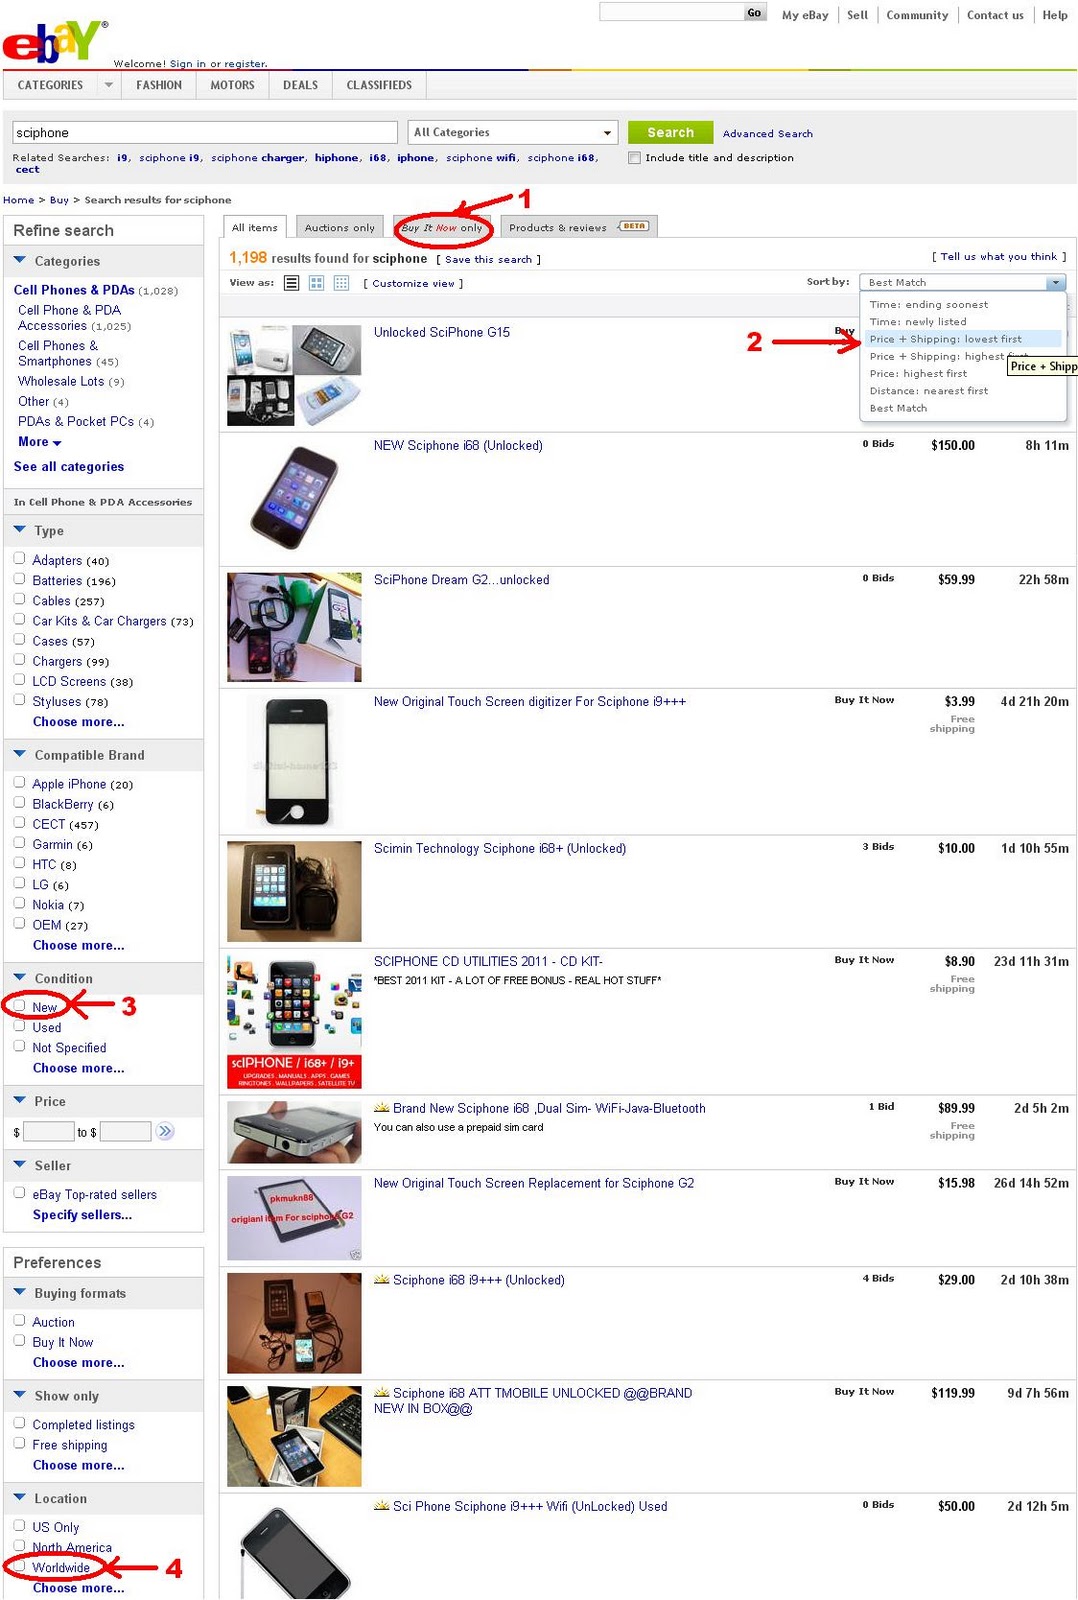Image resolution: width=1078 pixels, height=1600 pixels.
Task: Click Save this search link
Action: tap(488, 260)
